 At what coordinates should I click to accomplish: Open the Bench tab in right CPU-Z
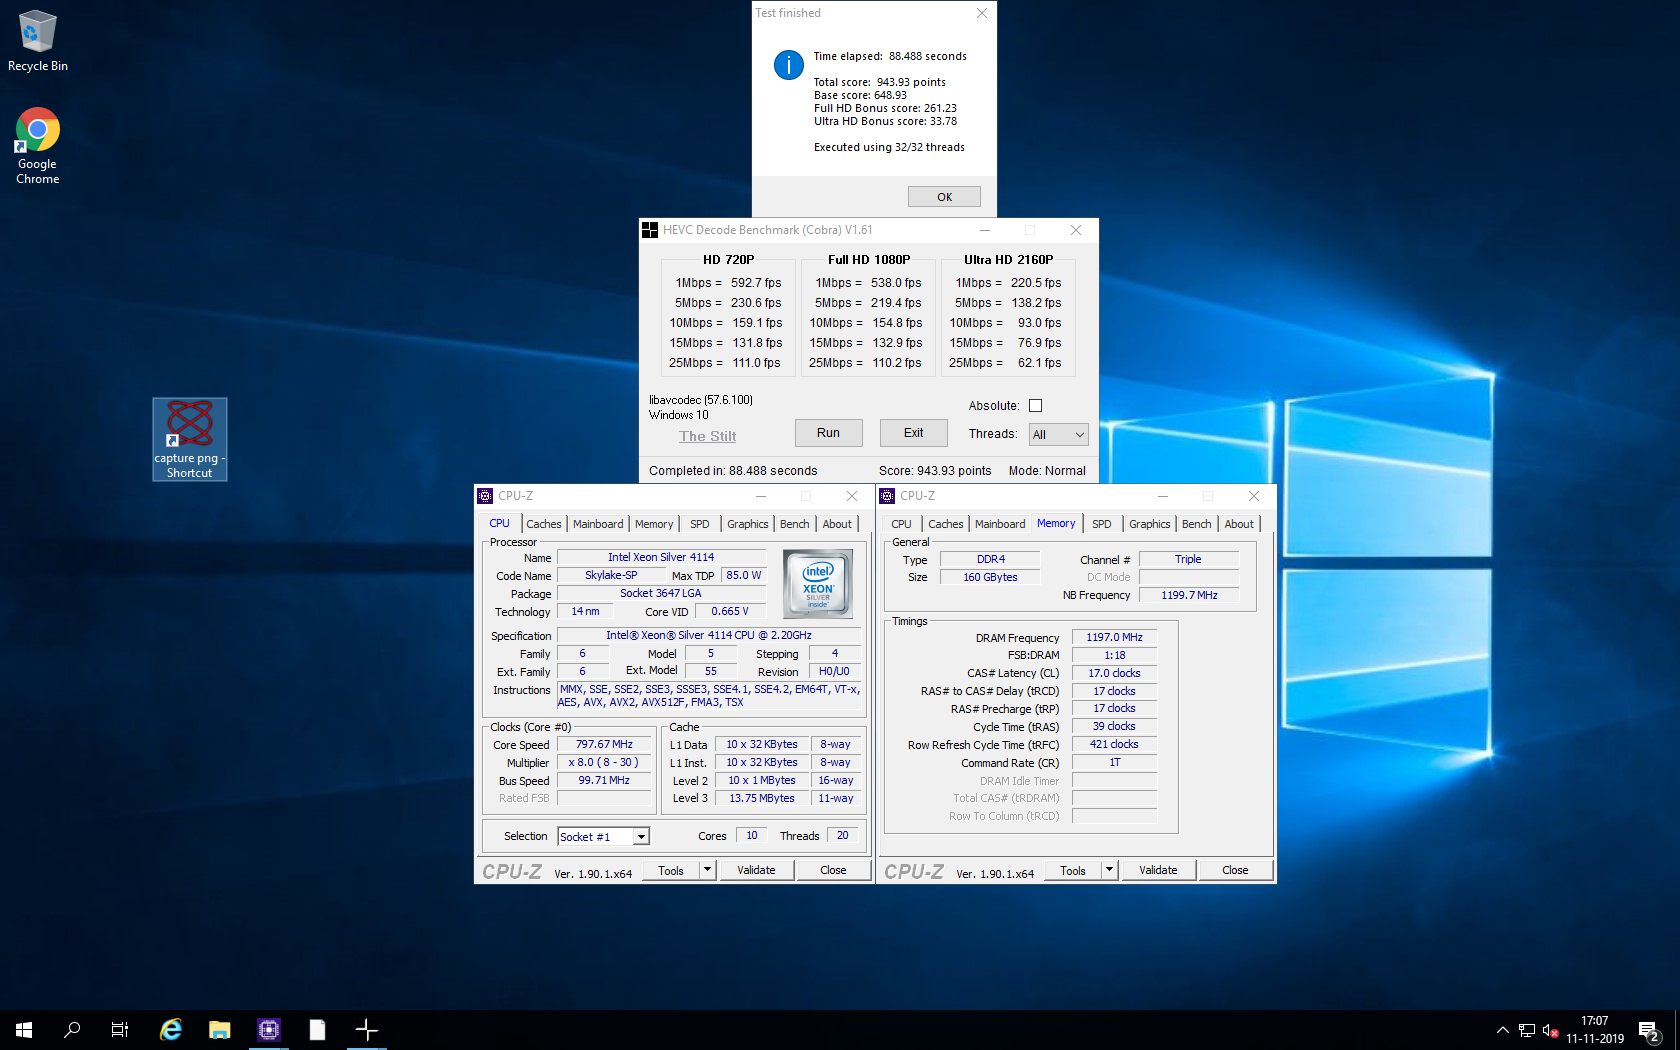[1197, 524]
